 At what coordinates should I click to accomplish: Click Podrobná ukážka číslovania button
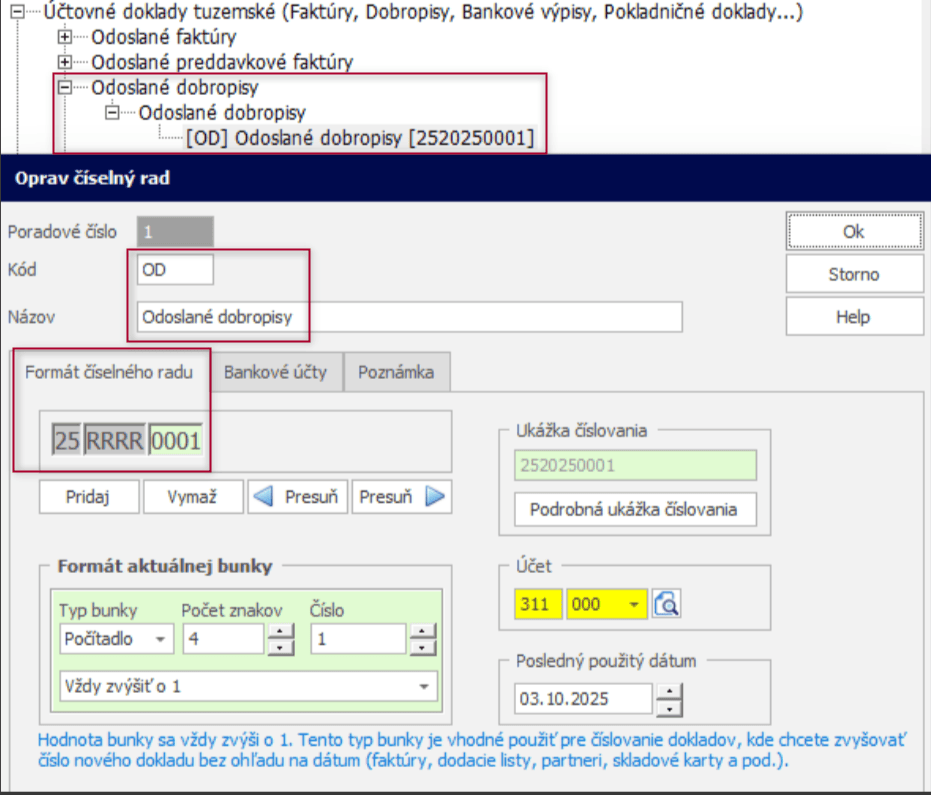click(635, 509)
